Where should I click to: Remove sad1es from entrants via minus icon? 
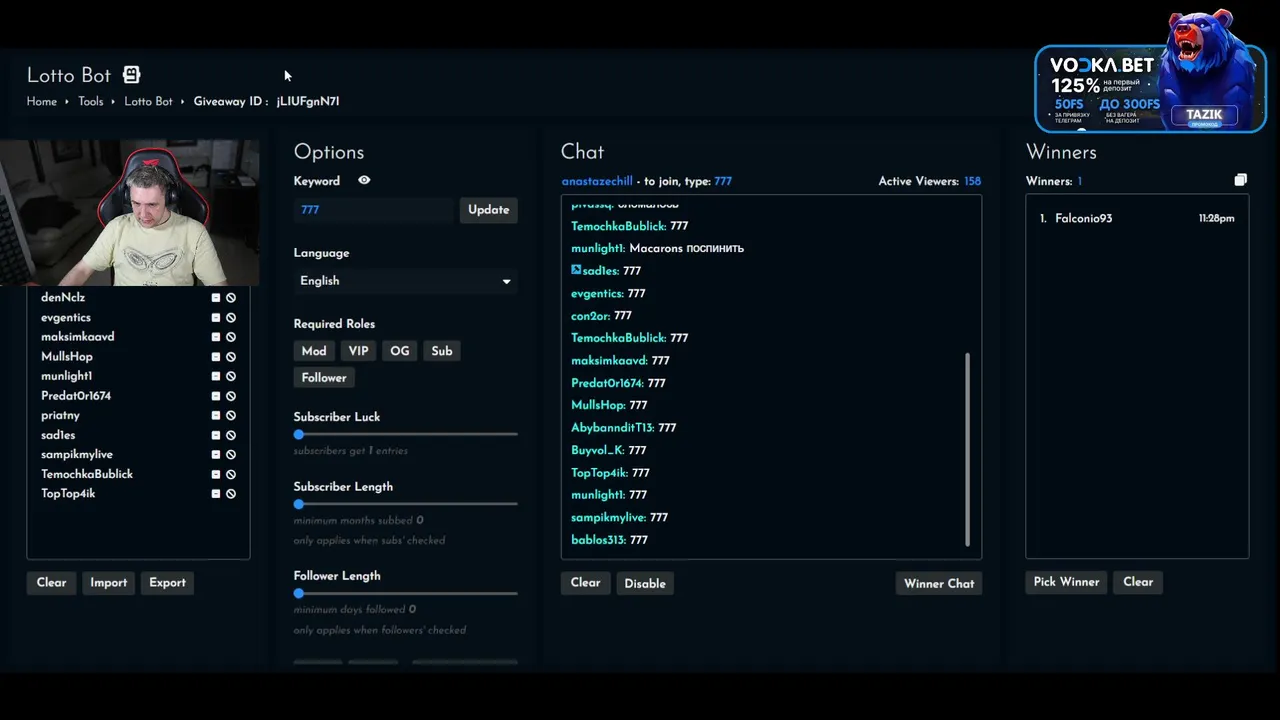215,435
